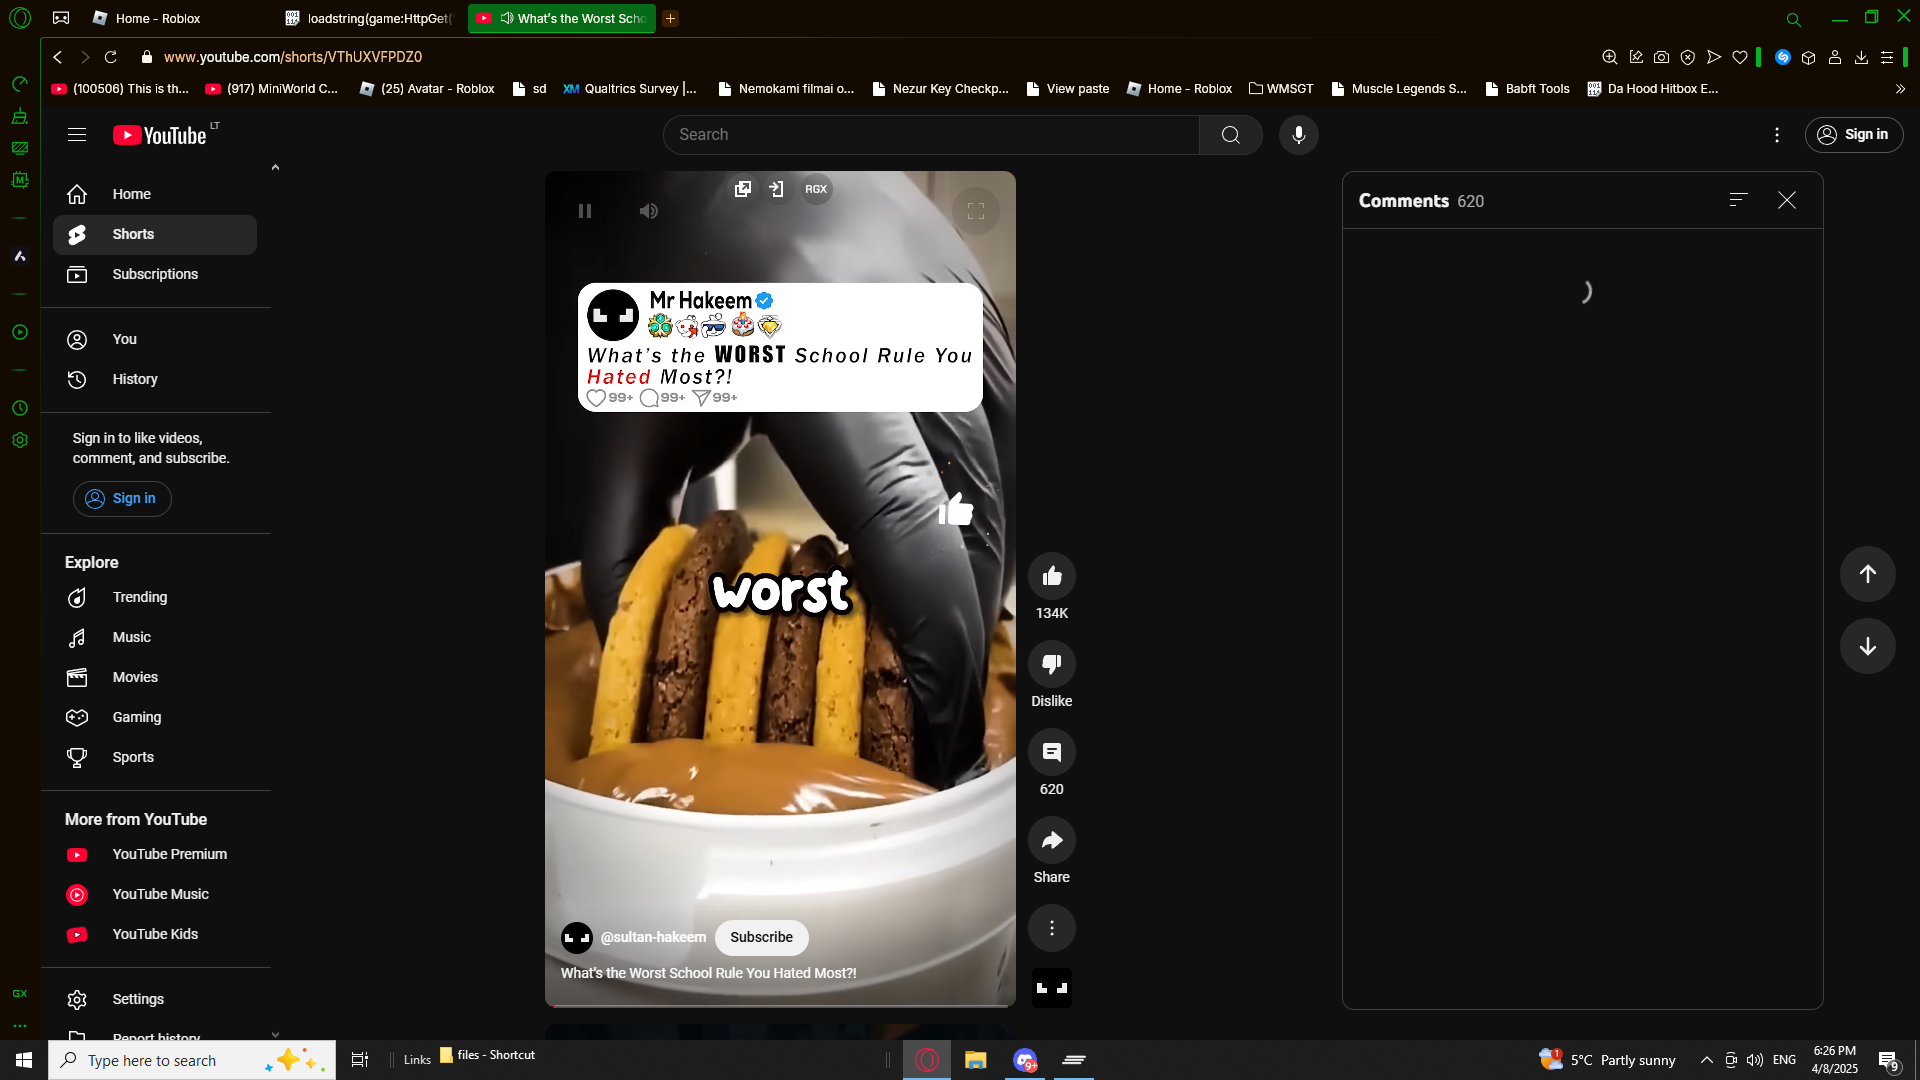Mute the Short's volume speaker
1920x1080 pixels.
(x=649, y=211)
